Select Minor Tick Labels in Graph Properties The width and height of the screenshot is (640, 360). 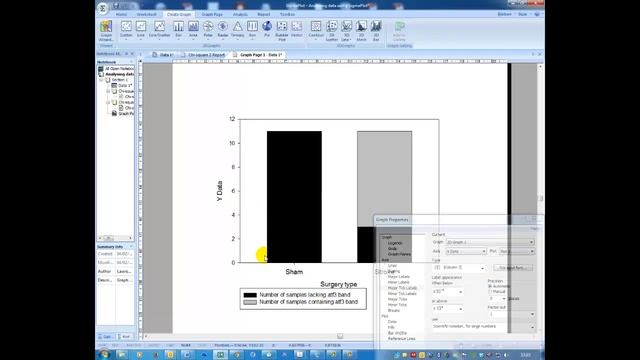(x=402, y=293)
